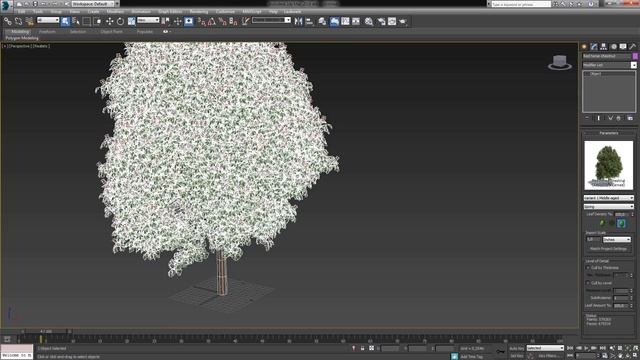This screenshot has height=360, width=640.
Task: Open Select by Name dialog
Action: pyautogui.click(x=76, y=21)
